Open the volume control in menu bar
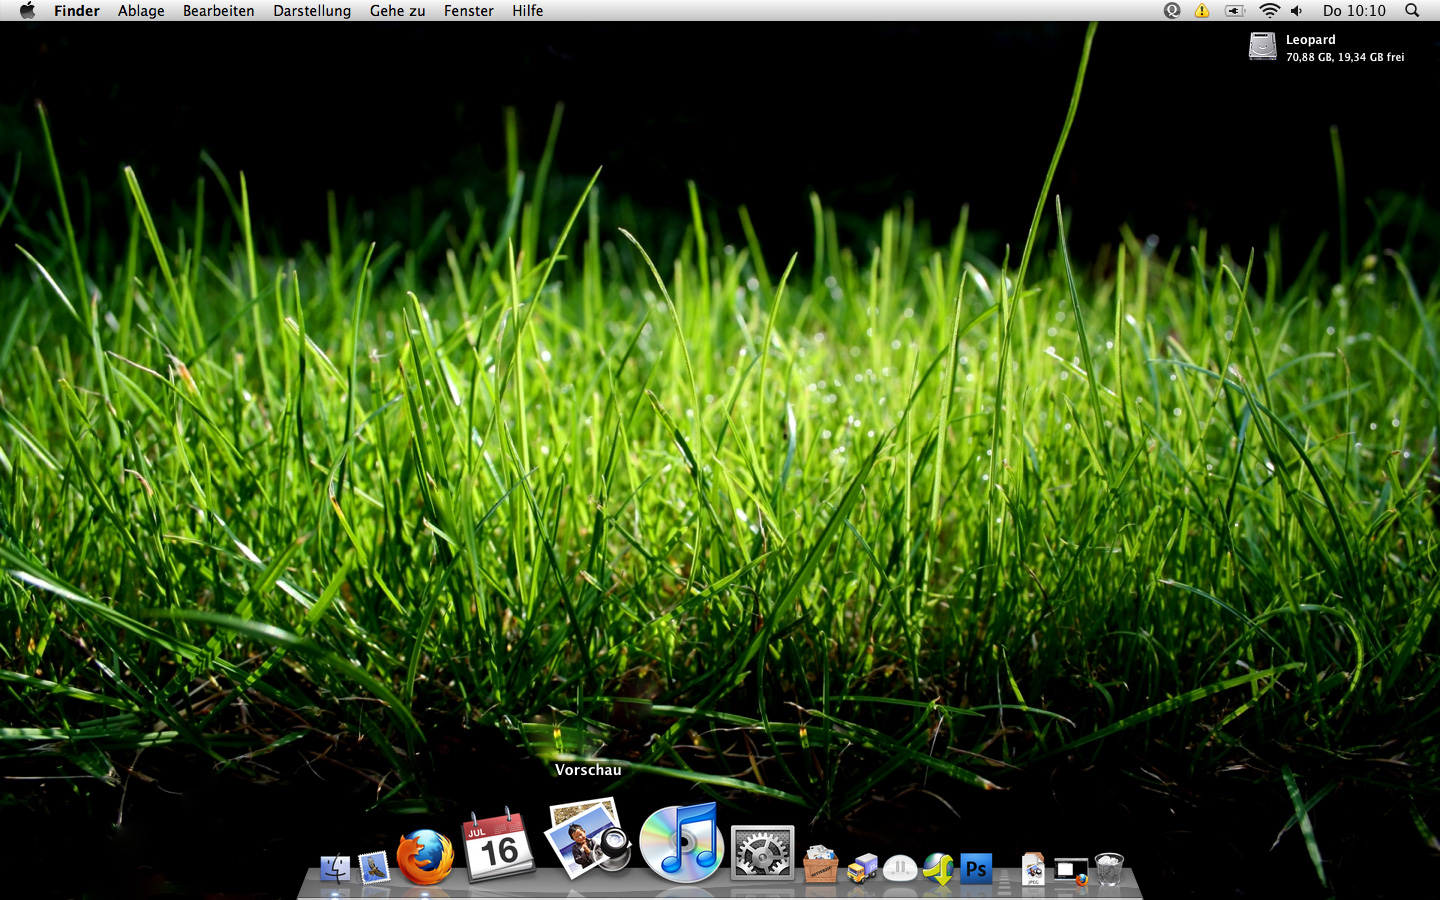Screen dimensions: 1440x900 1297,11
